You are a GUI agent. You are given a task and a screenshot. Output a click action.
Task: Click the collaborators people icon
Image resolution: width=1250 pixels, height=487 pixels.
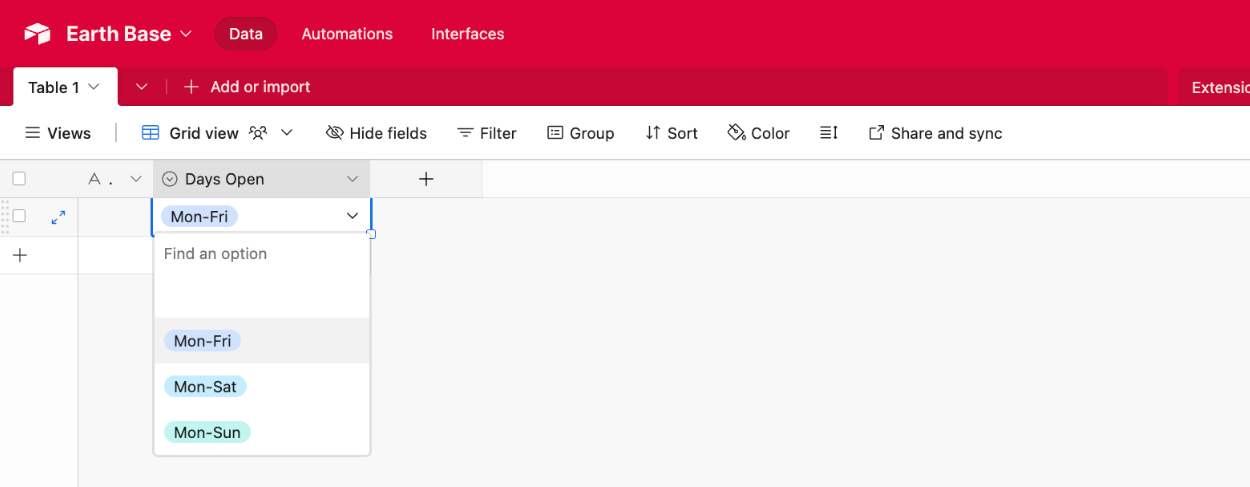pyautogui.click(x=258, y=133)
